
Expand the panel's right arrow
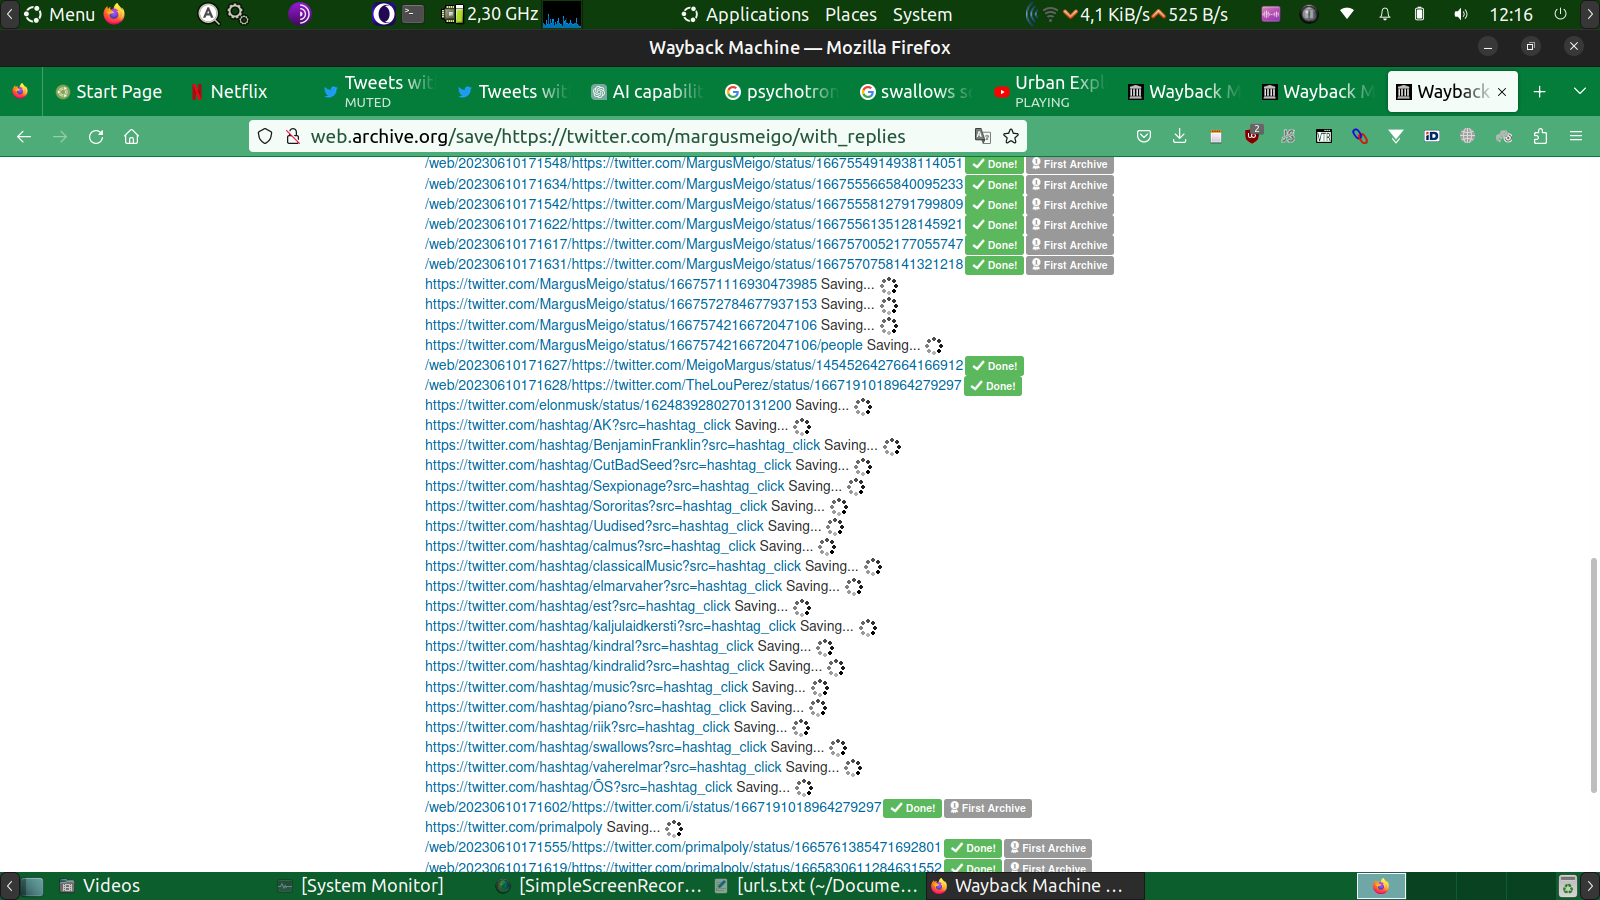click(1590, 14)
